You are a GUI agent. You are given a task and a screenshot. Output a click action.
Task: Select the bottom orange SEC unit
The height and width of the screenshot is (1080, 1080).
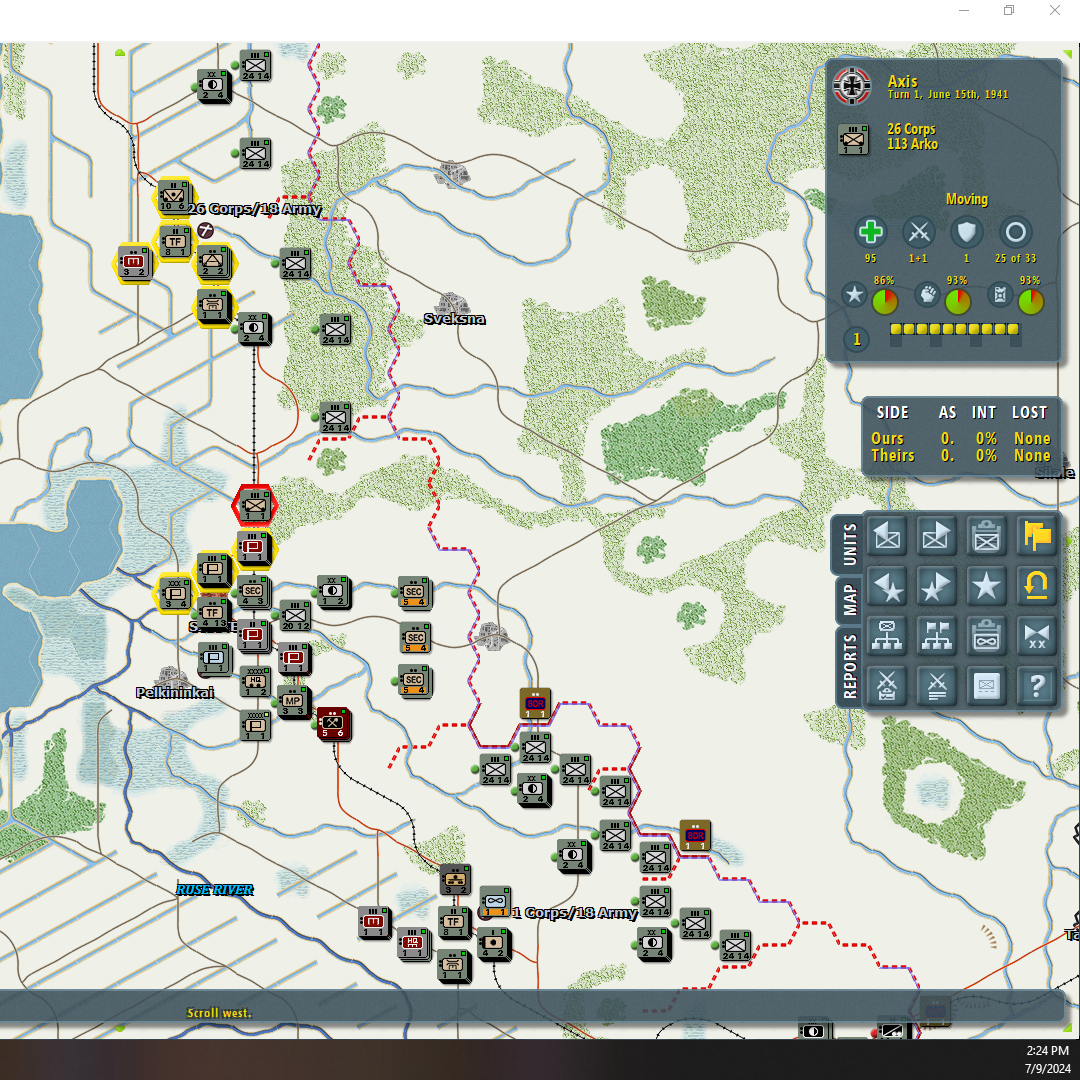click(x=415, y=681)
